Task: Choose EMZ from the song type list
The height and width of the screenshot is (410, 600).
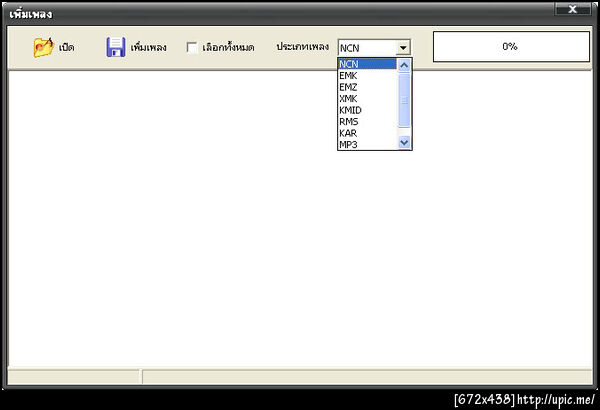Action: point(367,87)
